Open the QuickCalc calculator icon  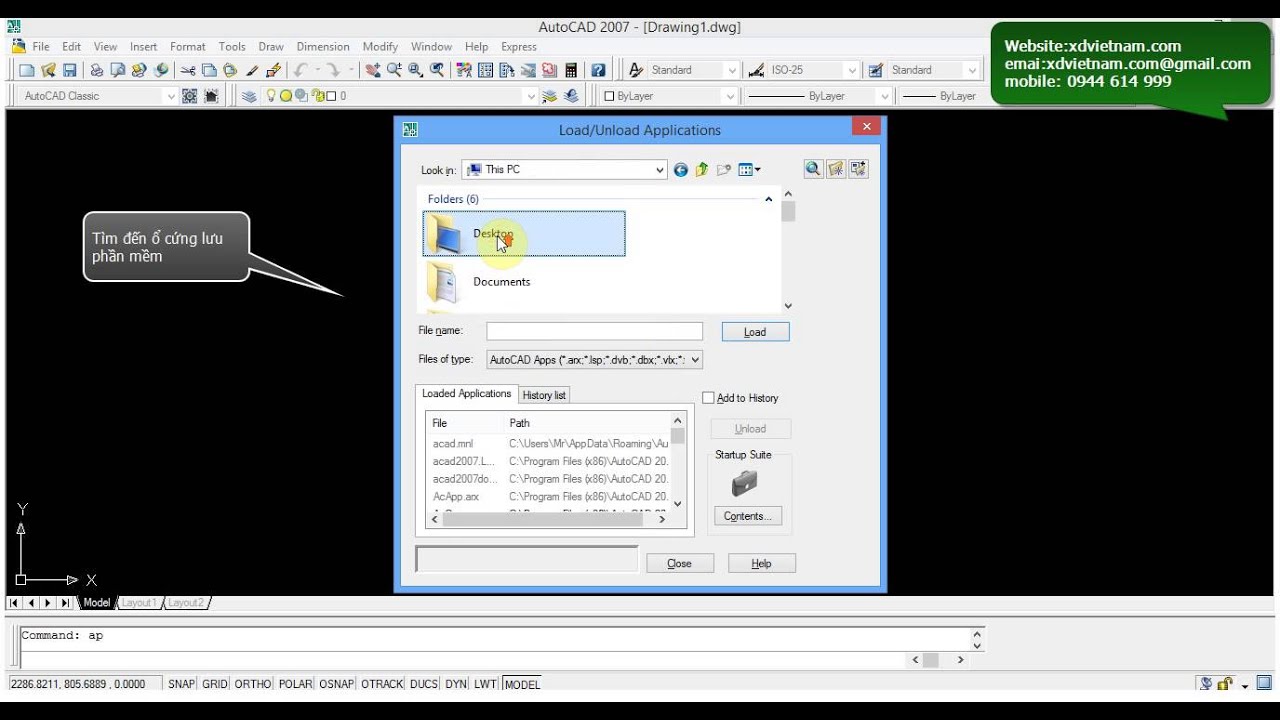571,70
